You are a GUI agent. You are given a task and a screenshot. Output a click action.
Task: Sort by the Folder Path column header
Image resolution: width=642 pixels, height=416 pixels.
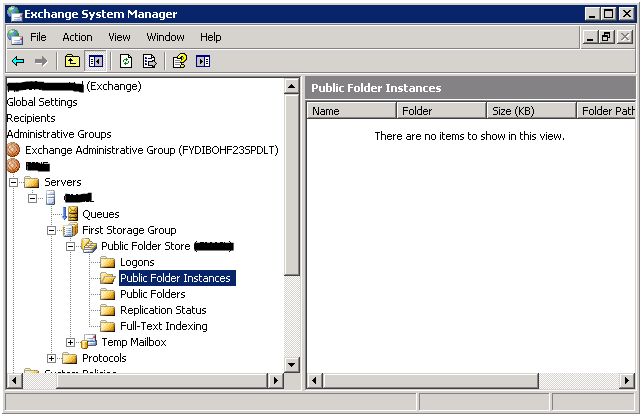coord(606,111)
